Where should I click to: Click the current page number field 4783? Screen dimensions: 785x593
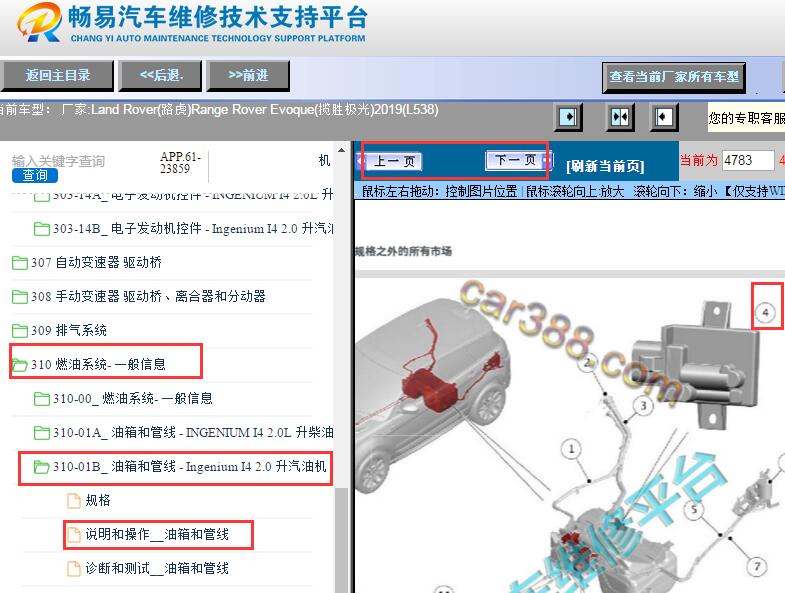(x=748, y=160)
